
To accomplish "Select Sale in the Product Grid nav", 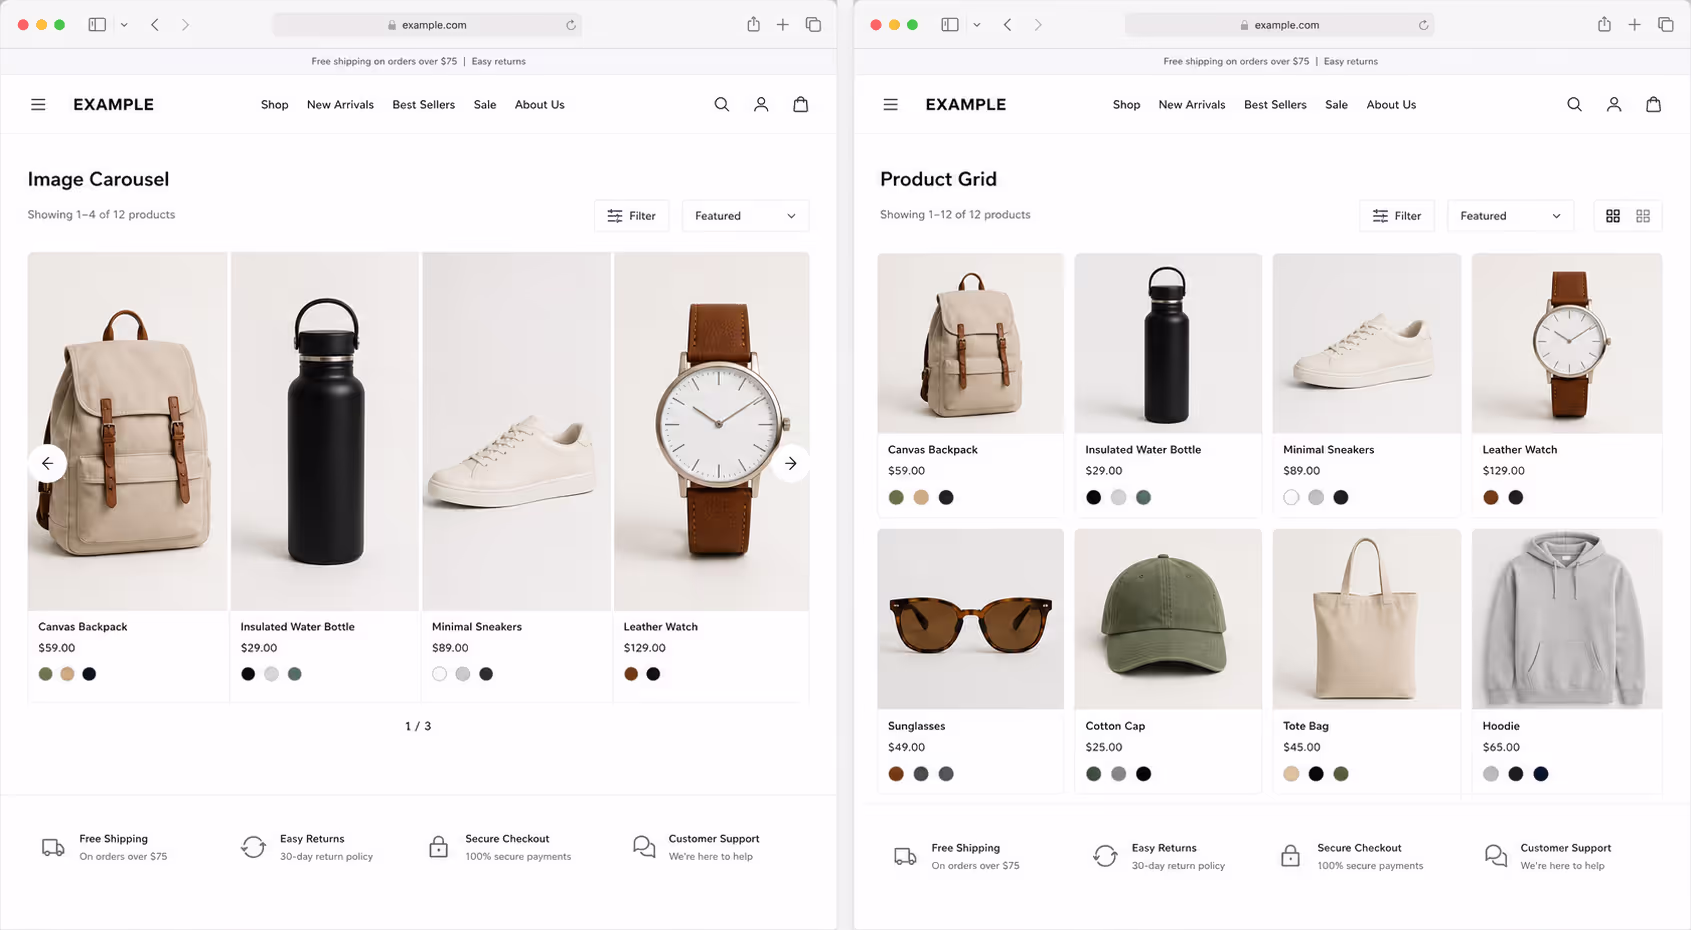I will point(1336,104).
